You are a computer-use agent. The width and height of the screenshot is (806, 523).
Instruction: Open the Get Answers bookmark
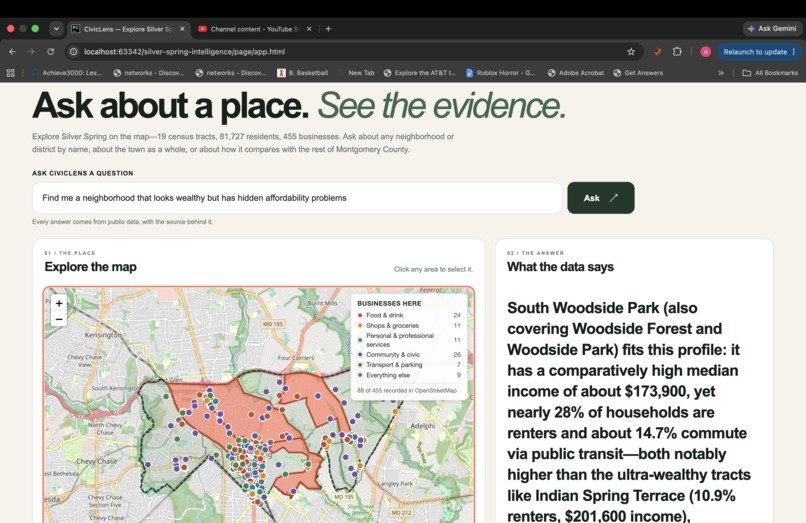[x=638, y=73]
